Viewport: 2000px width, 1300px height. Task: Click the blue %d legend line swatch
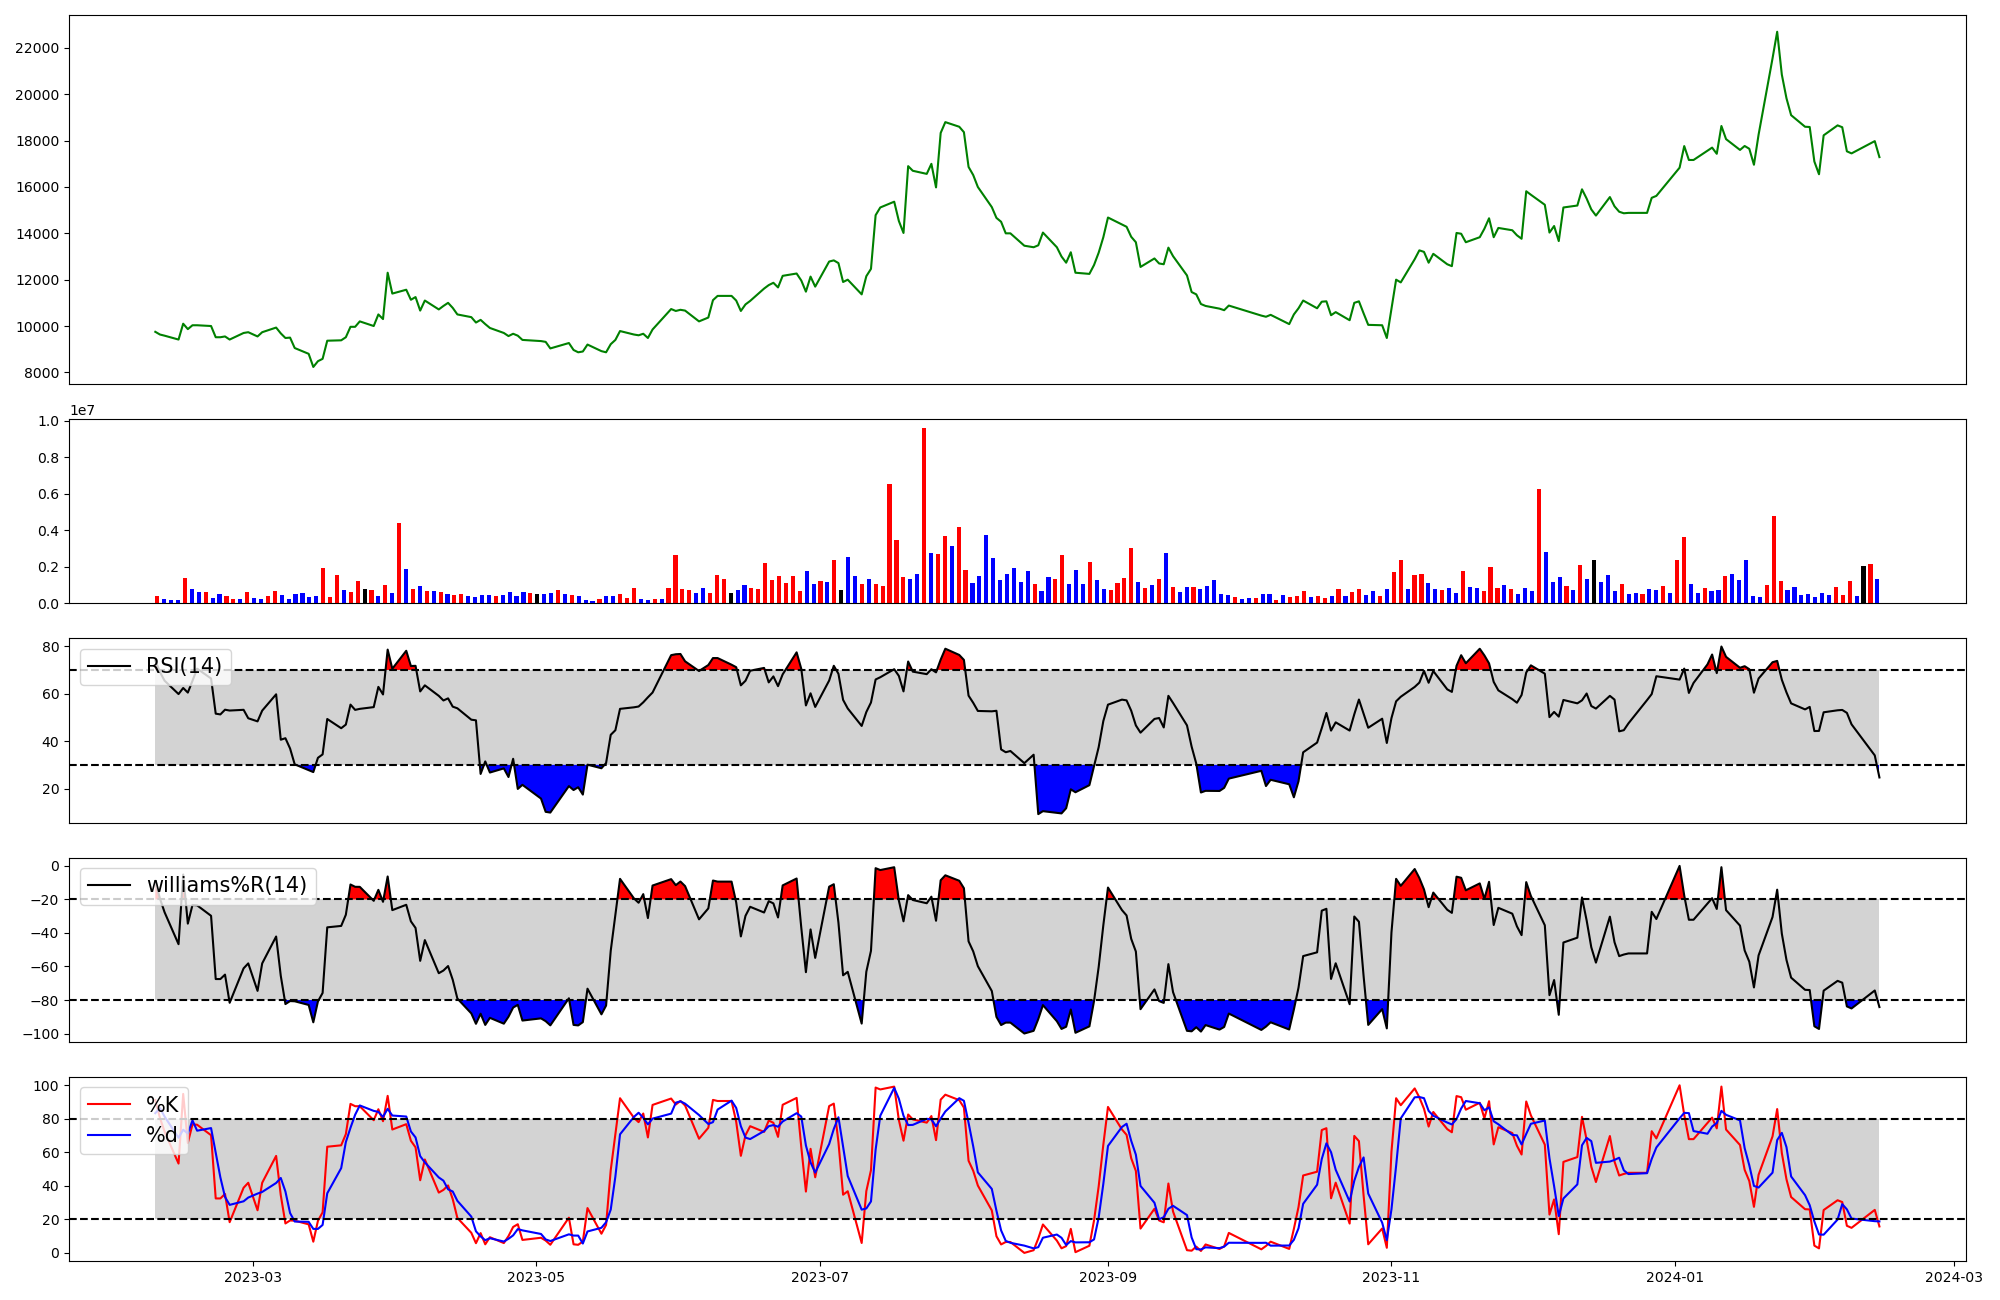[x=109, y=1135]
